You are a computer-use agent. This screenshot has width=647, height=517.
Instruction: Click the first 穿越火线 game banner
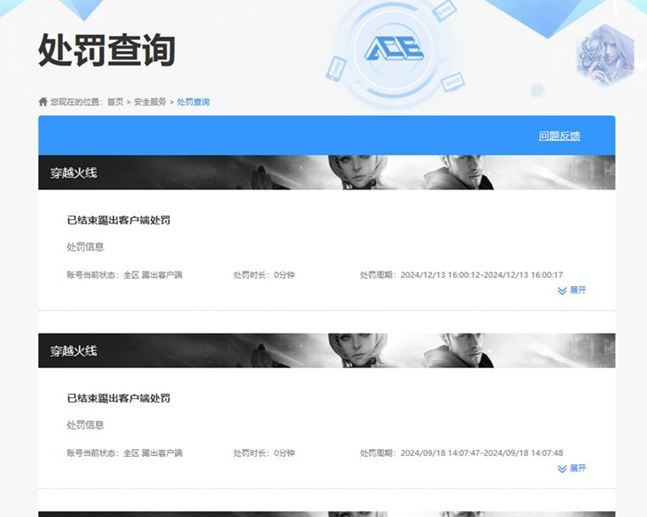click(x=327, y=172)
